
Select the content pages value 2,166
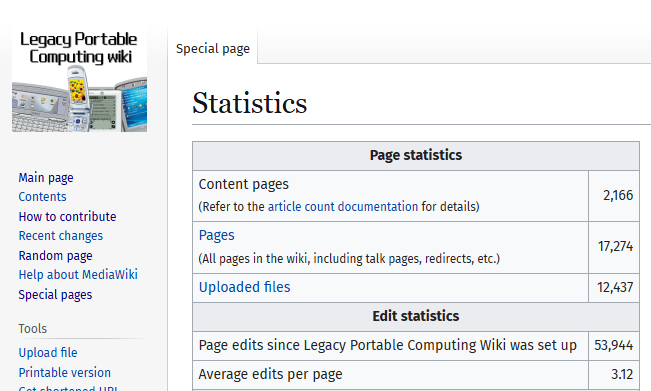[618, 195]
